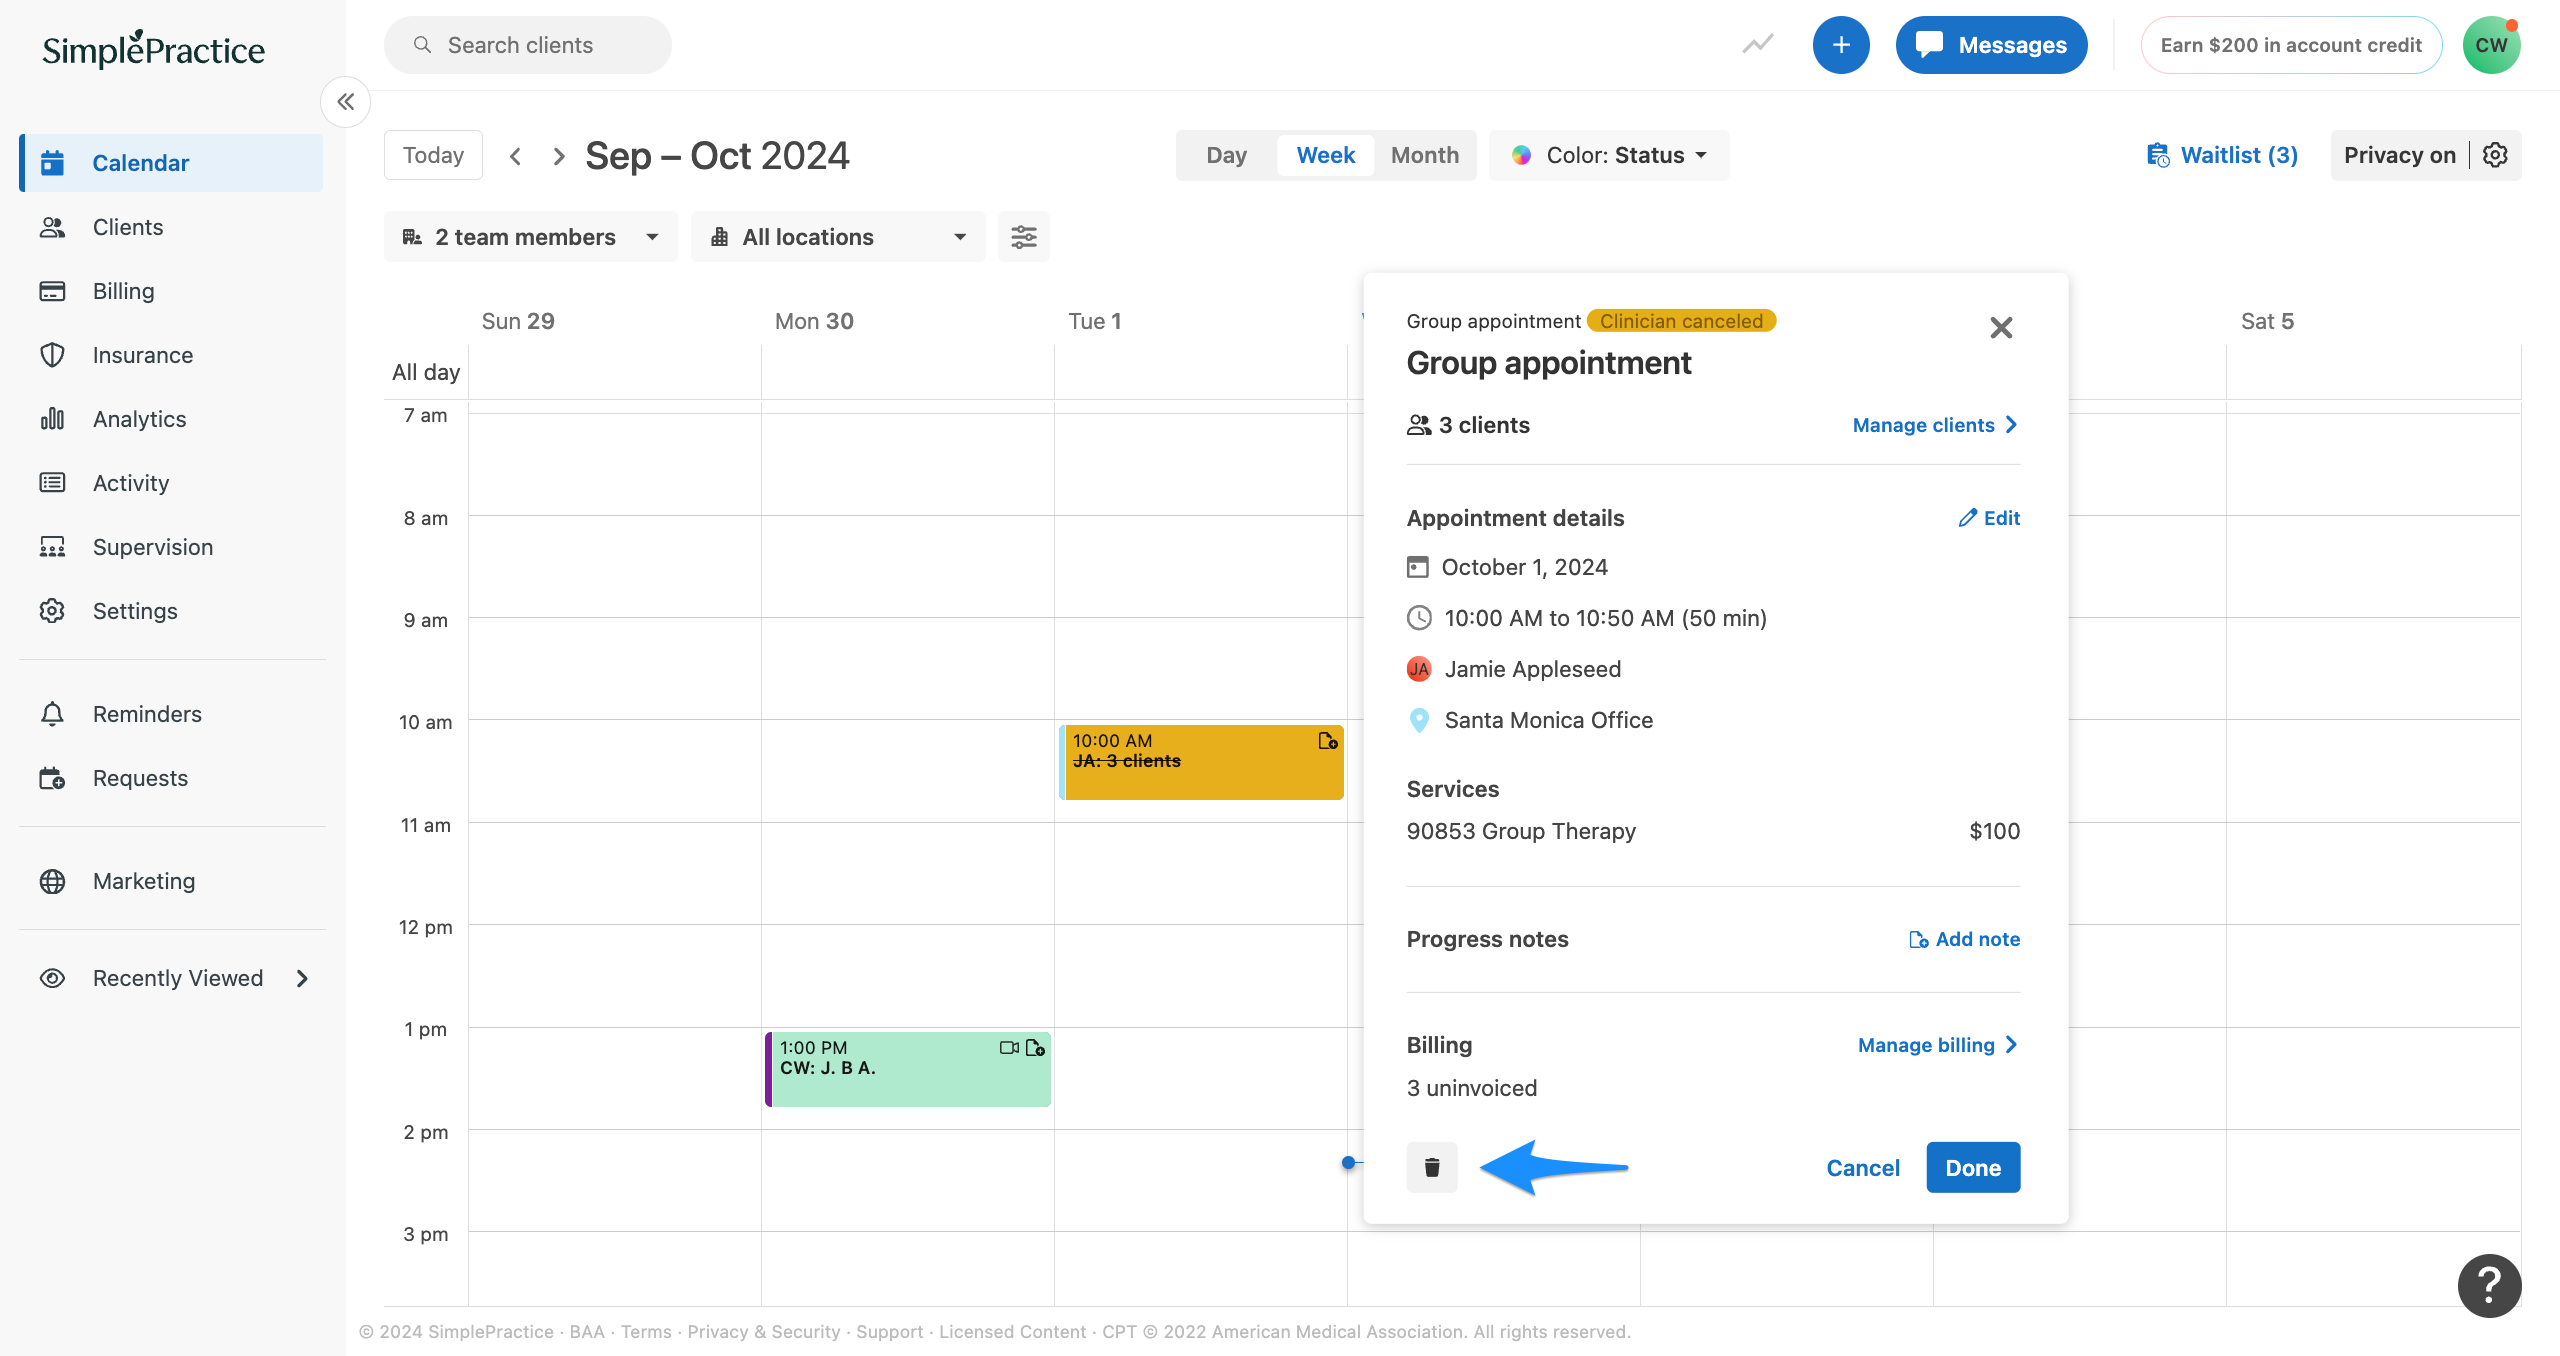
Task: Go to next week arrow
Action: [559, 156]
